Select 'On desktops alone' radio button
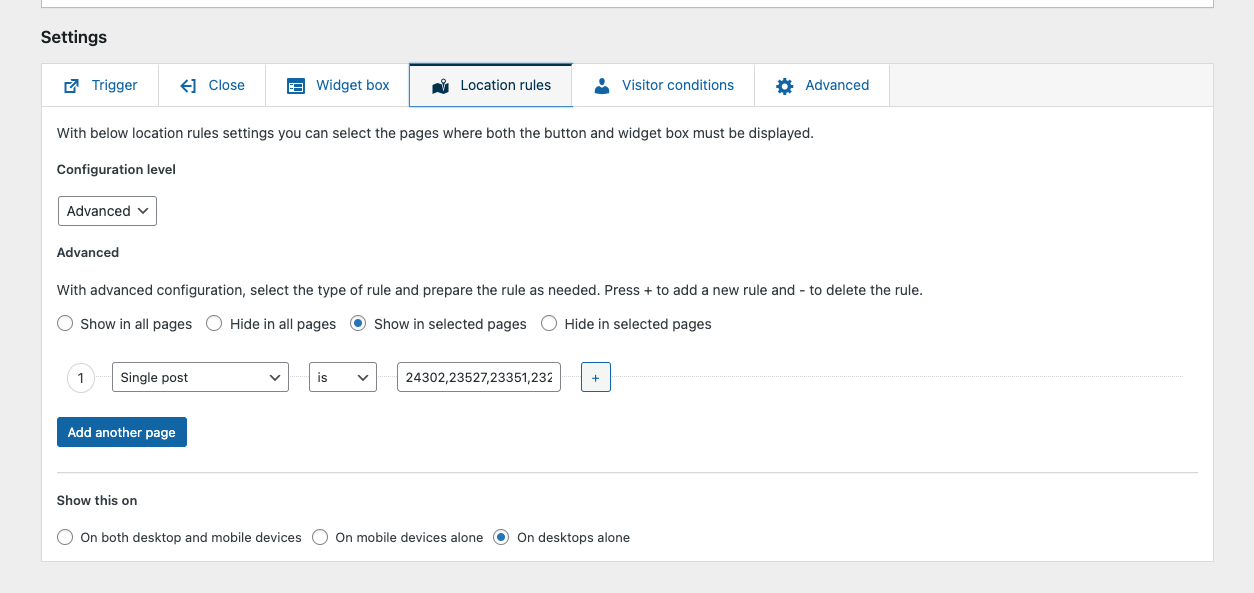 [x=502, y=538]
